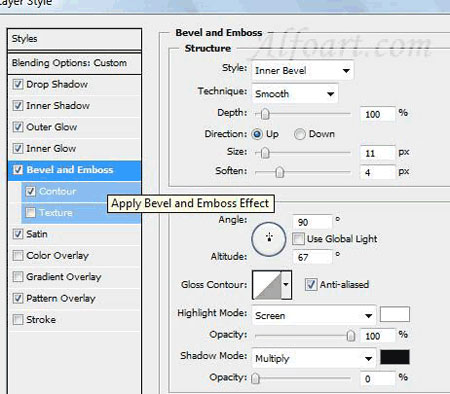The image size is (450, 394).
Task: Click the Size slider handle
Action: tap(265, 153)
